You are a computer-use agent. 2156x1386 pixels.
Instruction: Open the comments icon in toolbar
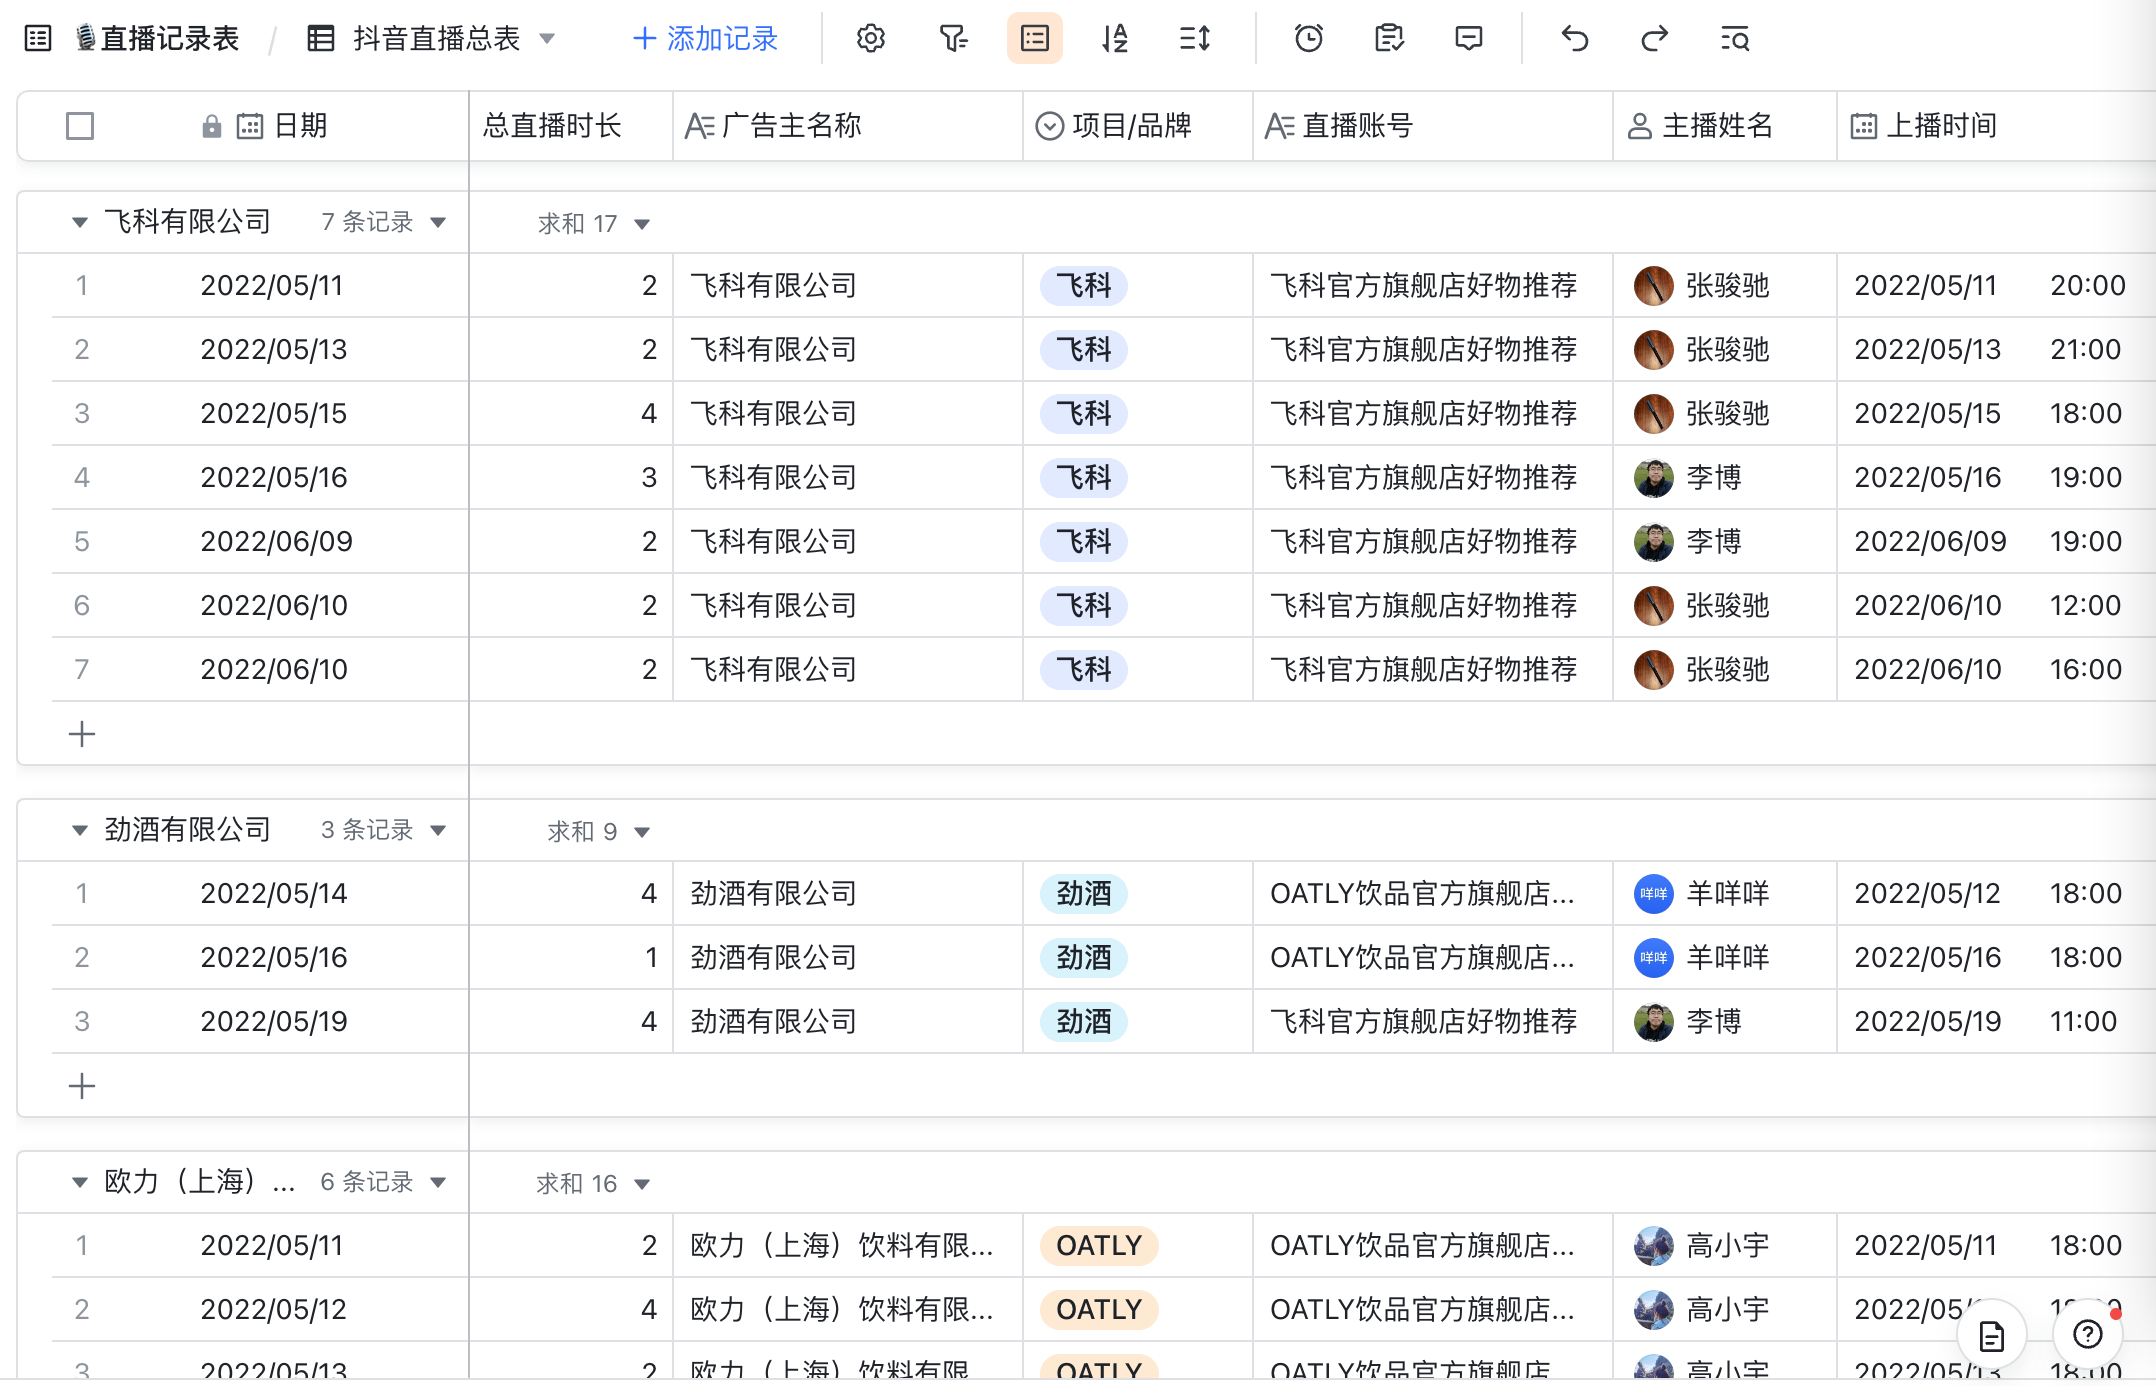pos(1468,39)
